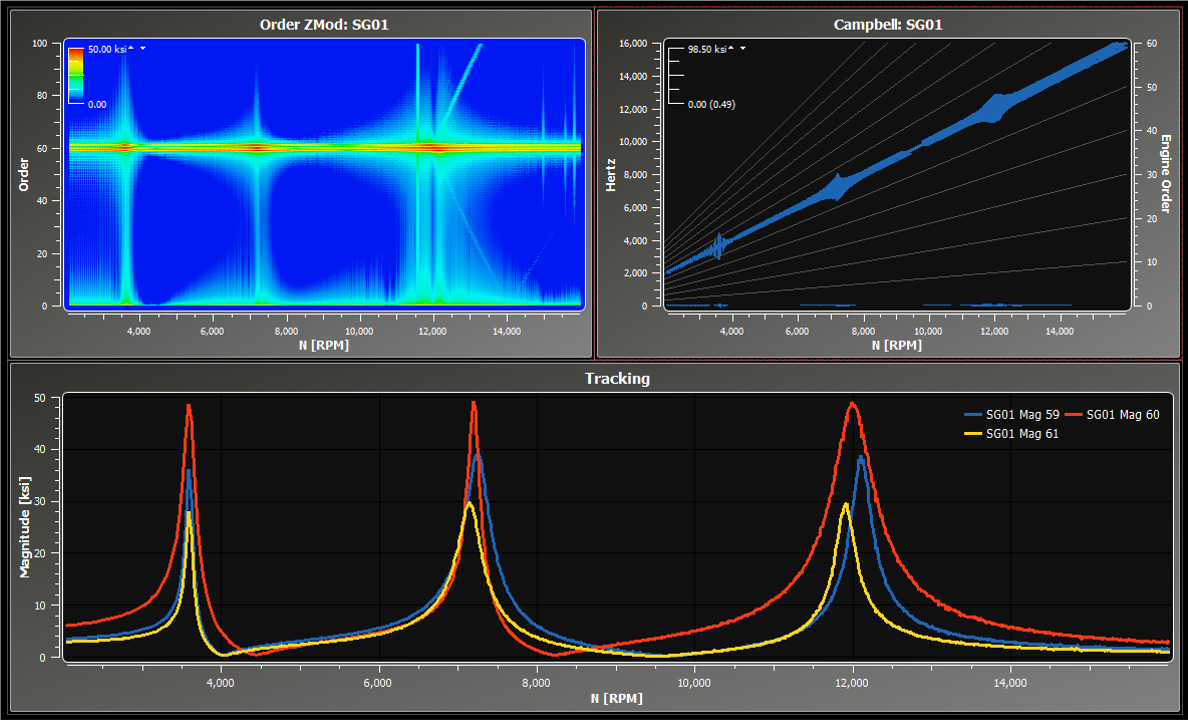The image size is (1188, 720).
Task: Click the 98.50 ksi Campbell scale value
Action: click(x=706, y=48)
